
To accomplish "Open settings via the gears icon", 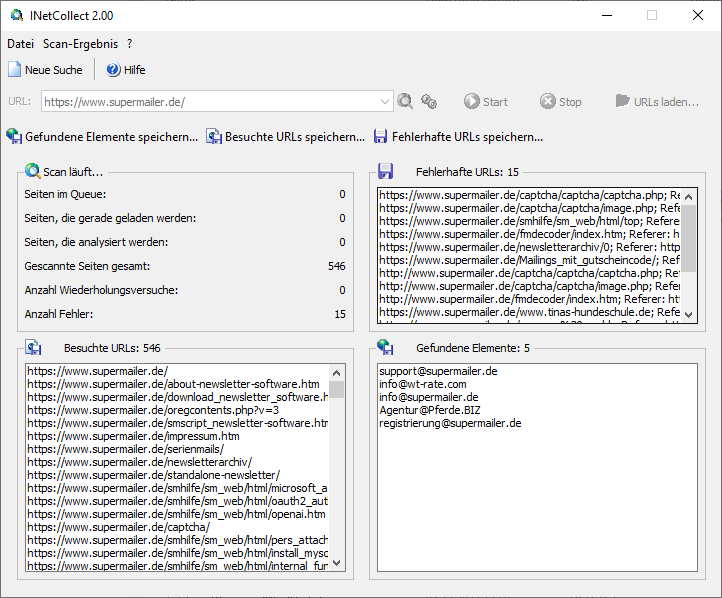I will (x=429, y=101).
